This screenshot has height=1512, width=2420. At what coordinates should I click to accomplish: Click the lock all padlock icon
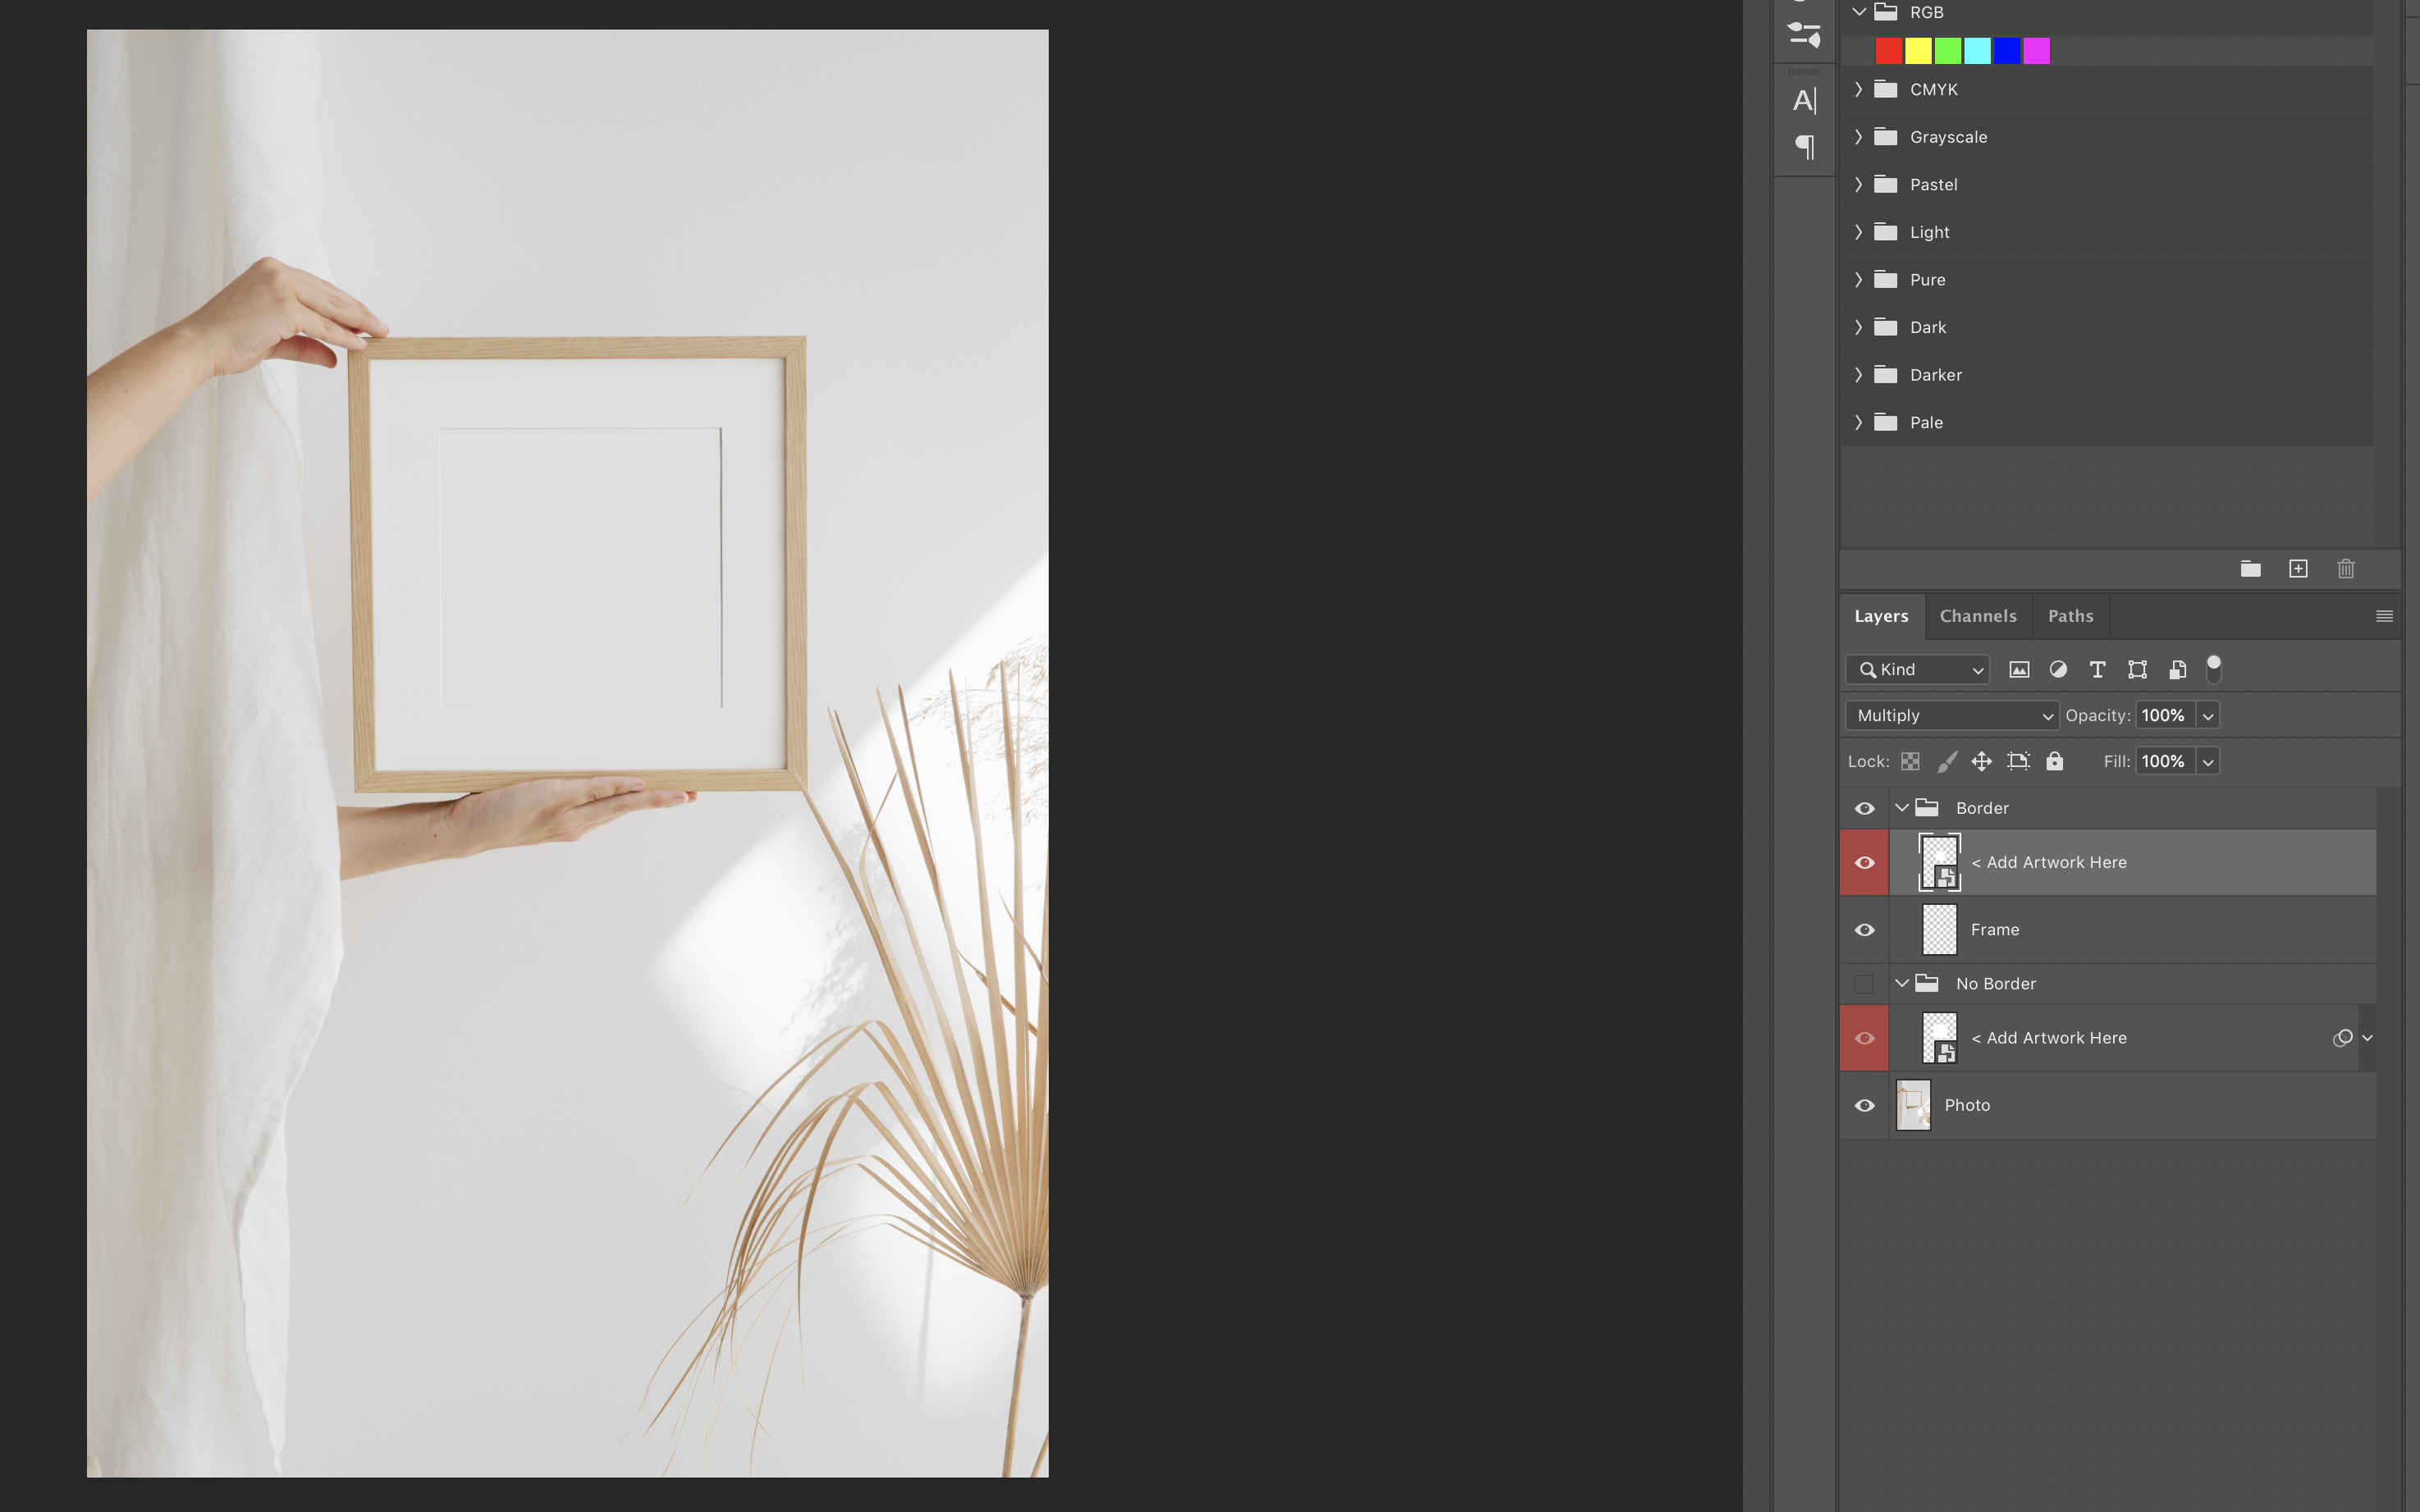(2054, 761)
